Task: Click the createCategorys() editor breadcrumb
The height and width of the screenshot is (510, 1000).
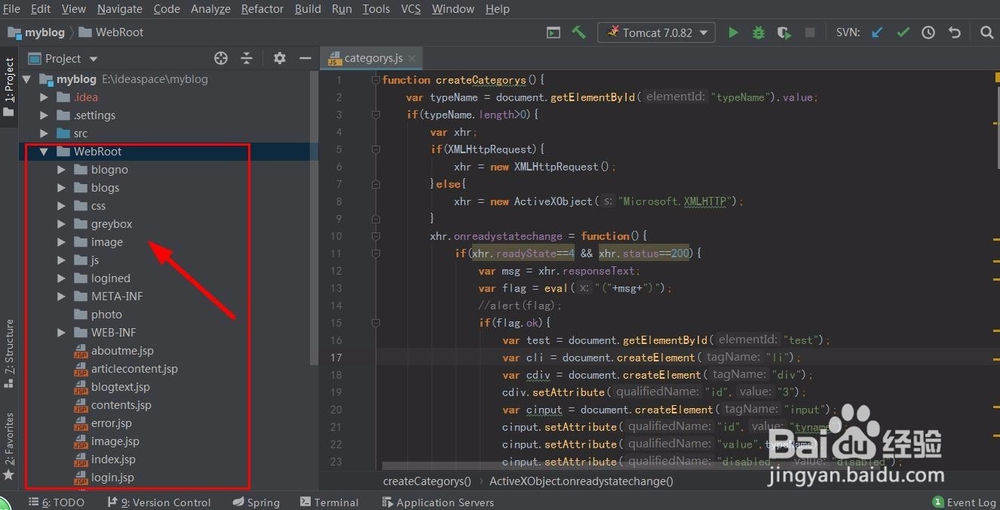Action: point(427,481)
